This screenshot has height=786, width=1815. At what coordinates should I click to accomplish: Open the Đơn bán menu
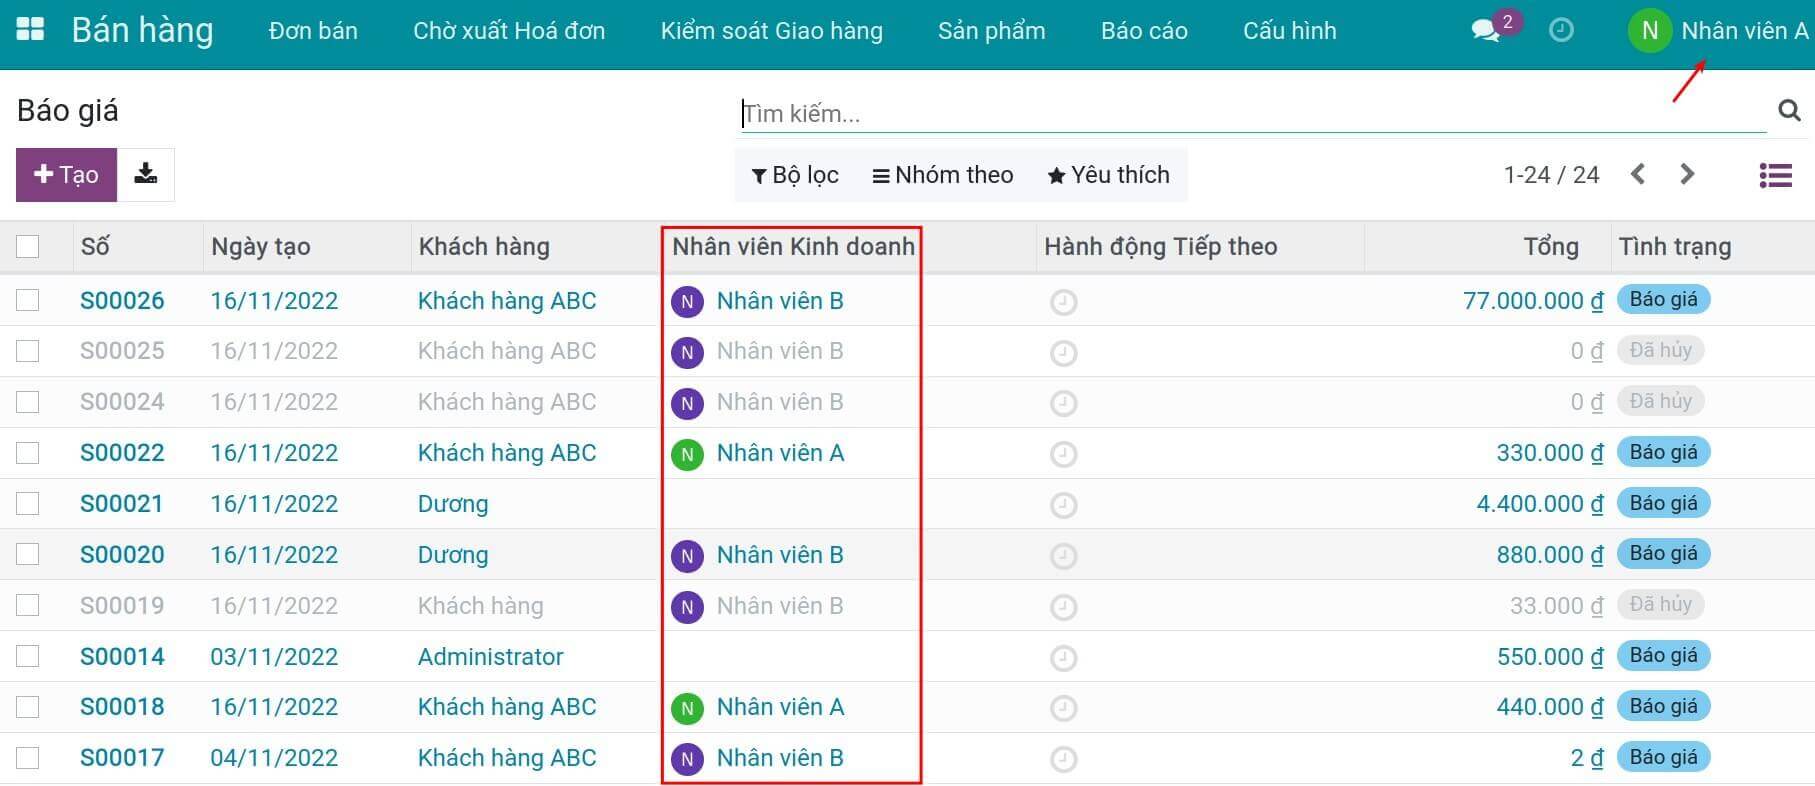click(312, 30)
